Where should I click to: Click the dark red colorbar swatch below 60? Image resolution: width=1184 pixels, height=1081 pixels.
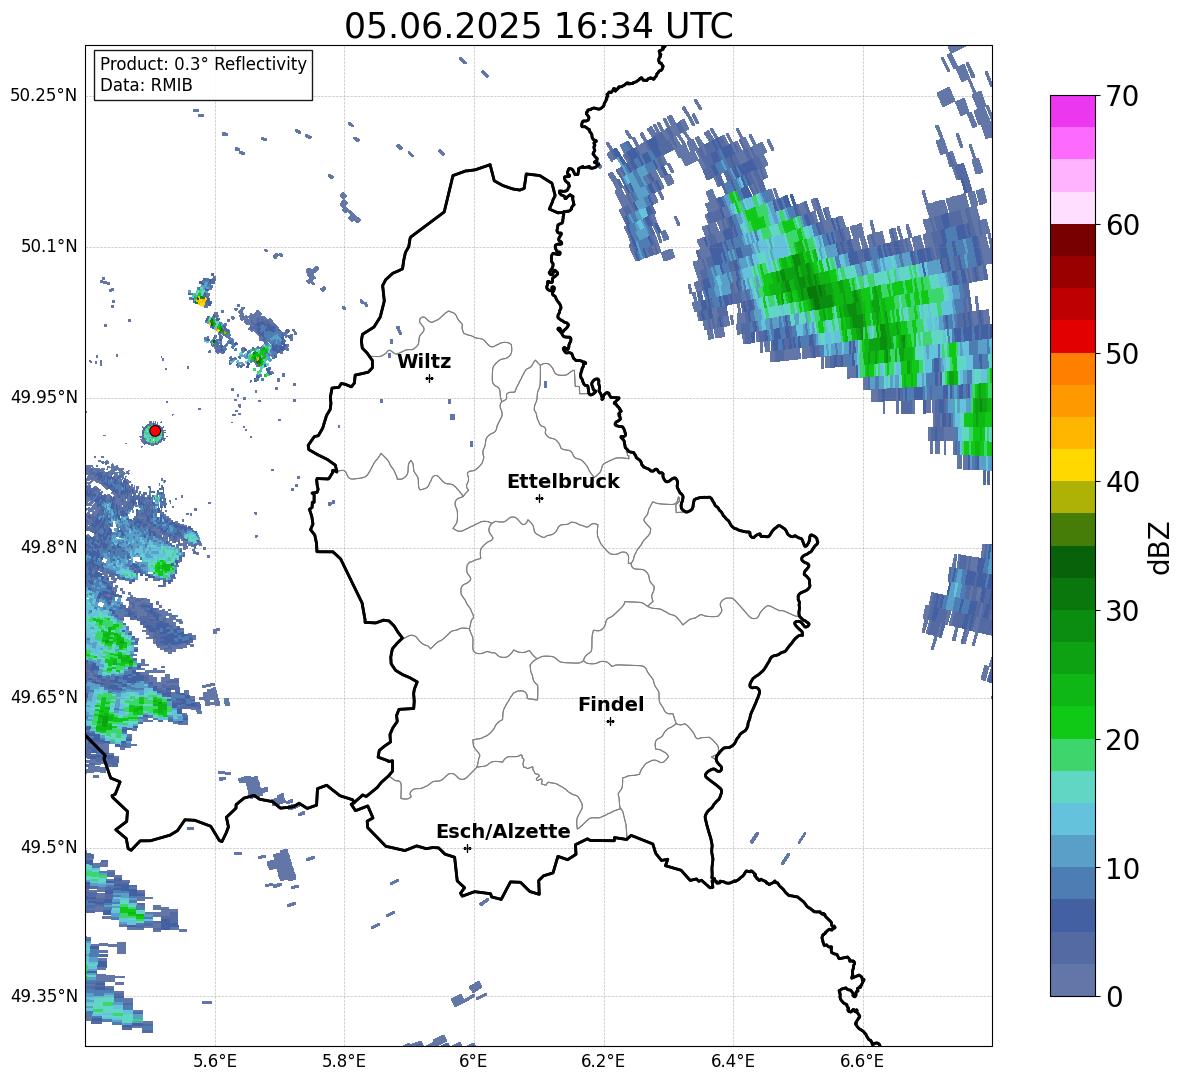1072,240
